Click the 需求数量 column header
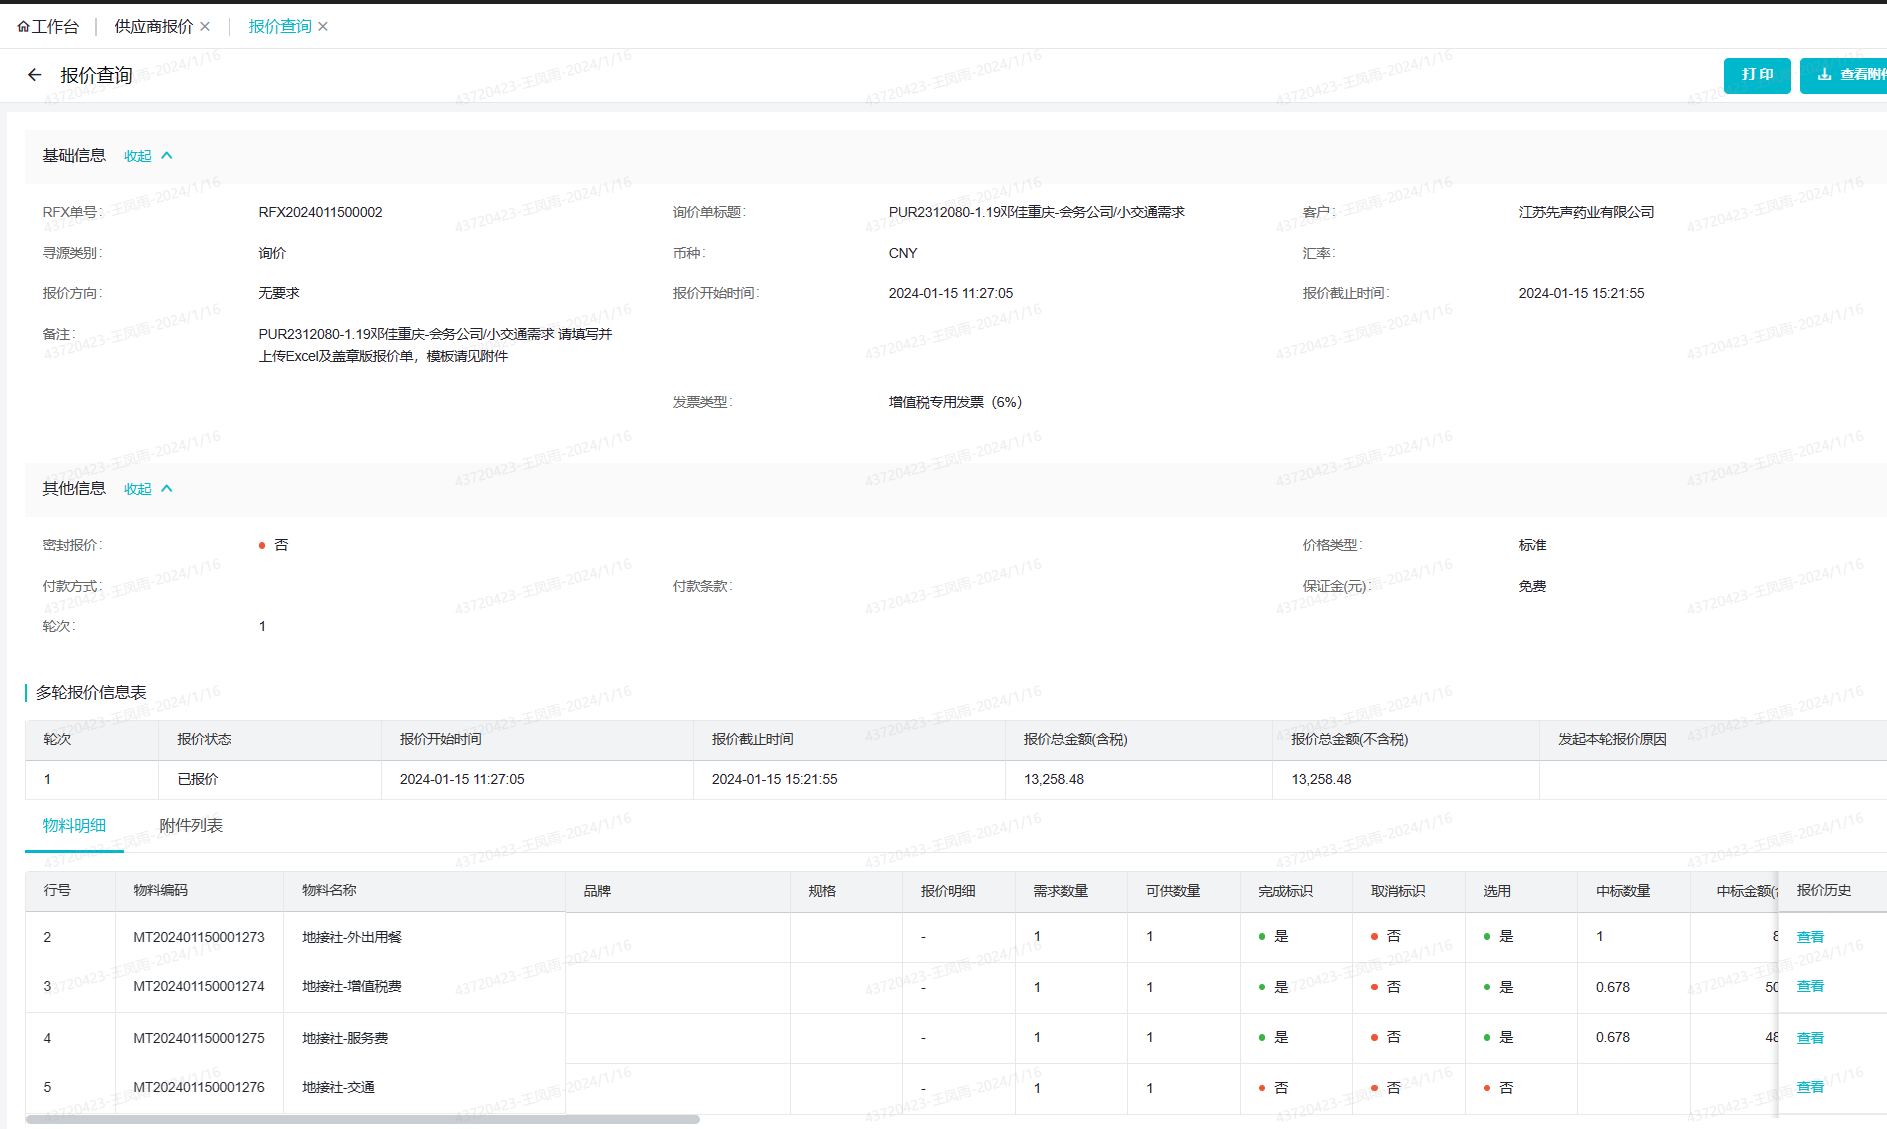This screenshot has height=1129, width=1887. (1060, 891)
